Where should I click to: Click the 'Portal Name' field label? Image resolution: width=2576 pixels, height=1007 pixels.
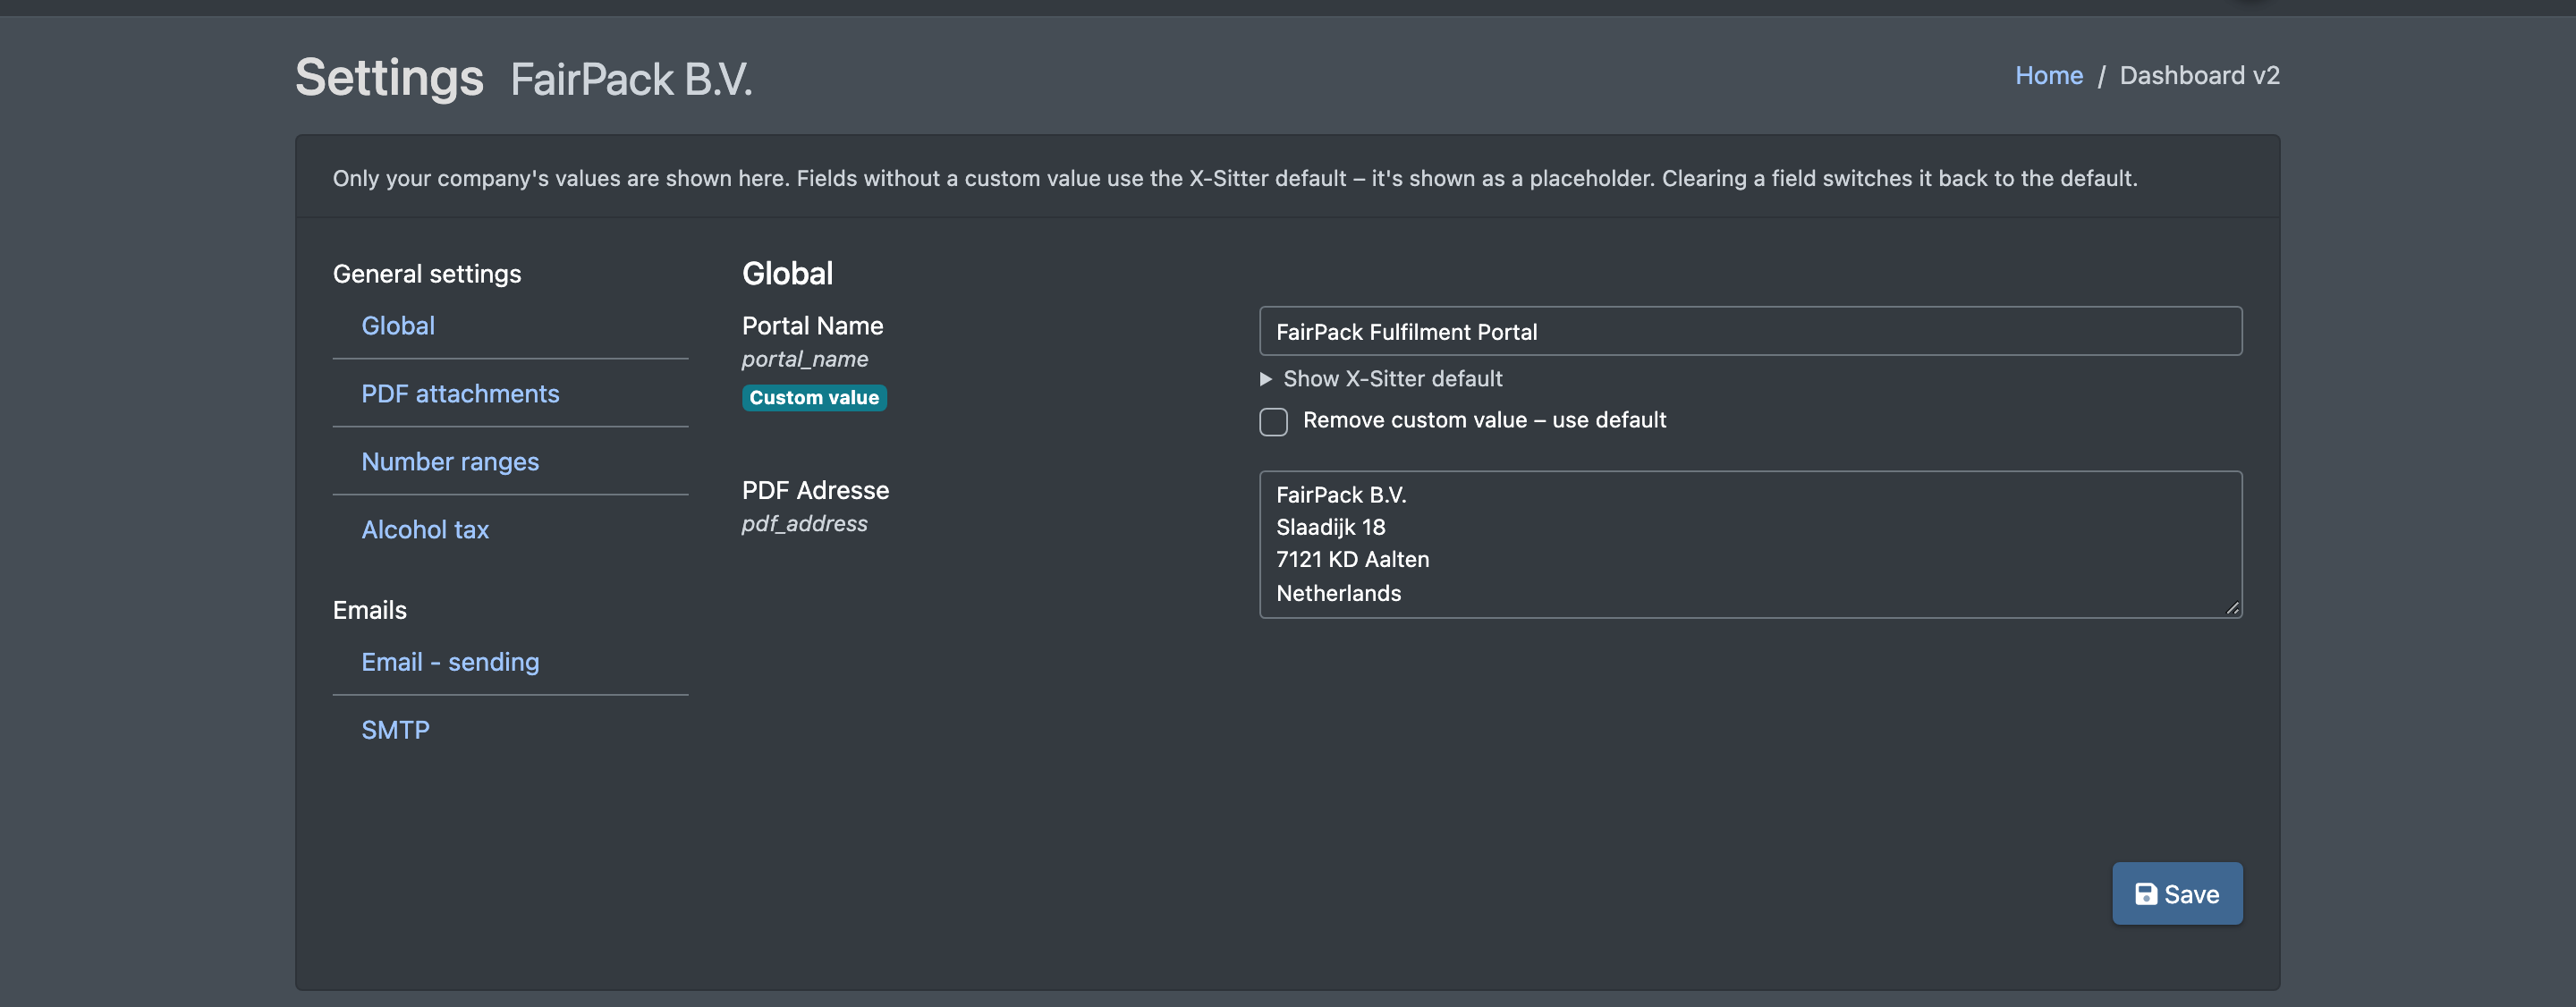[x=812, y=325]
